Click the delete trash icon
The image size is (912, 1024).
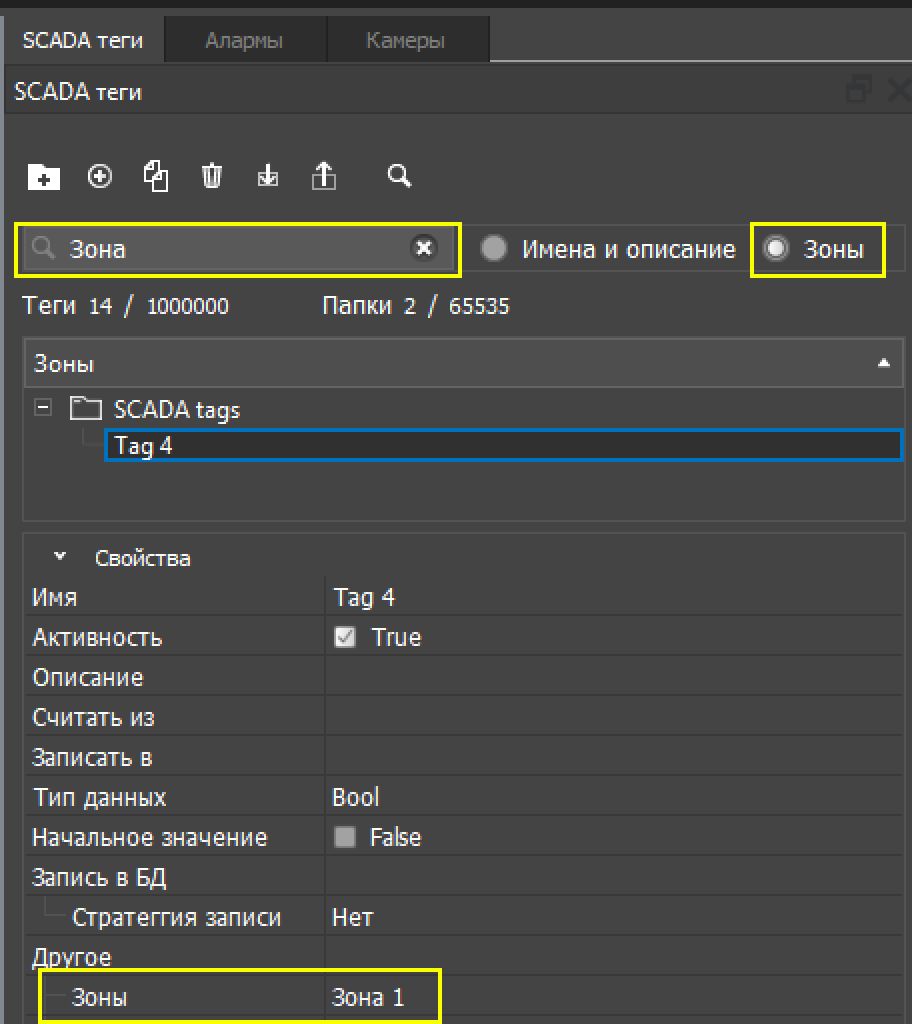click(212, 176)
